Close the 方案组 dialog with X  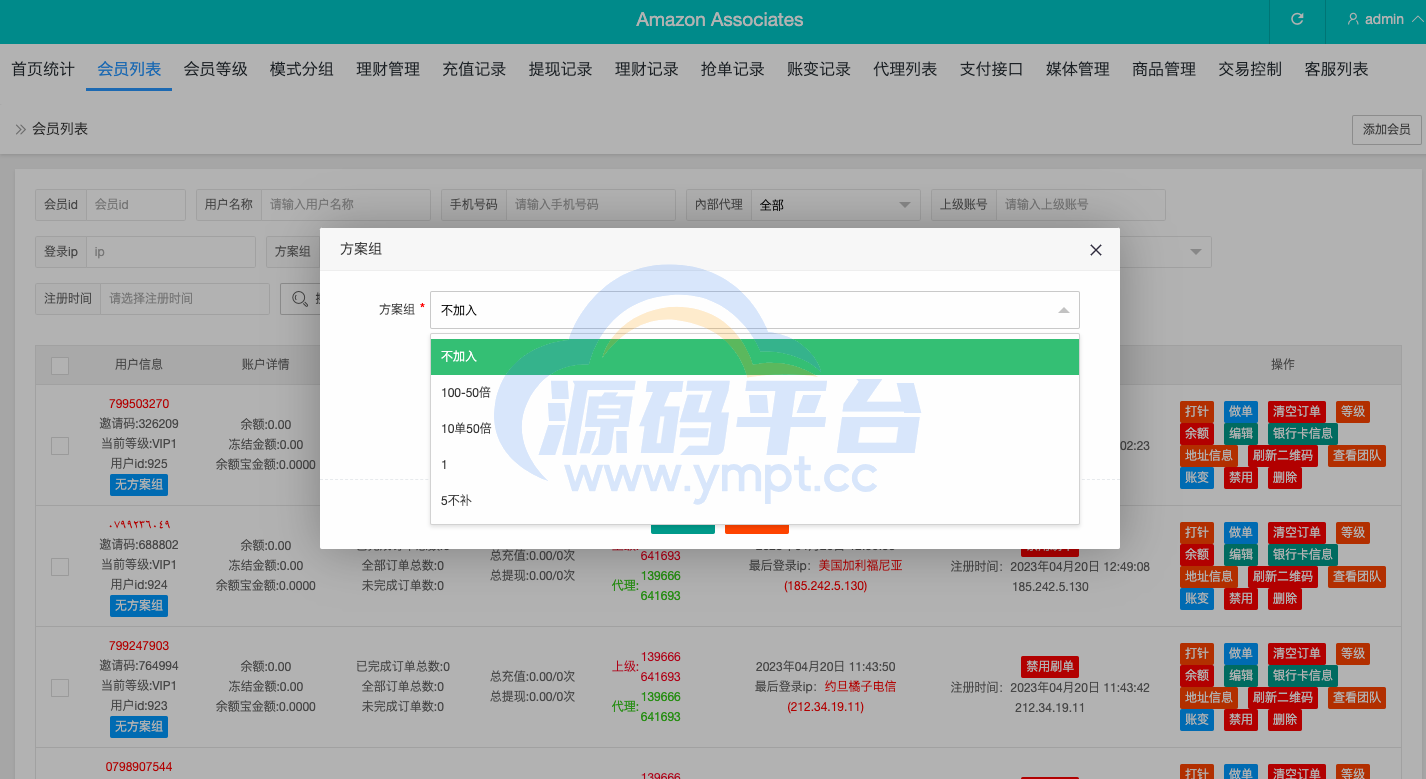1096,250
